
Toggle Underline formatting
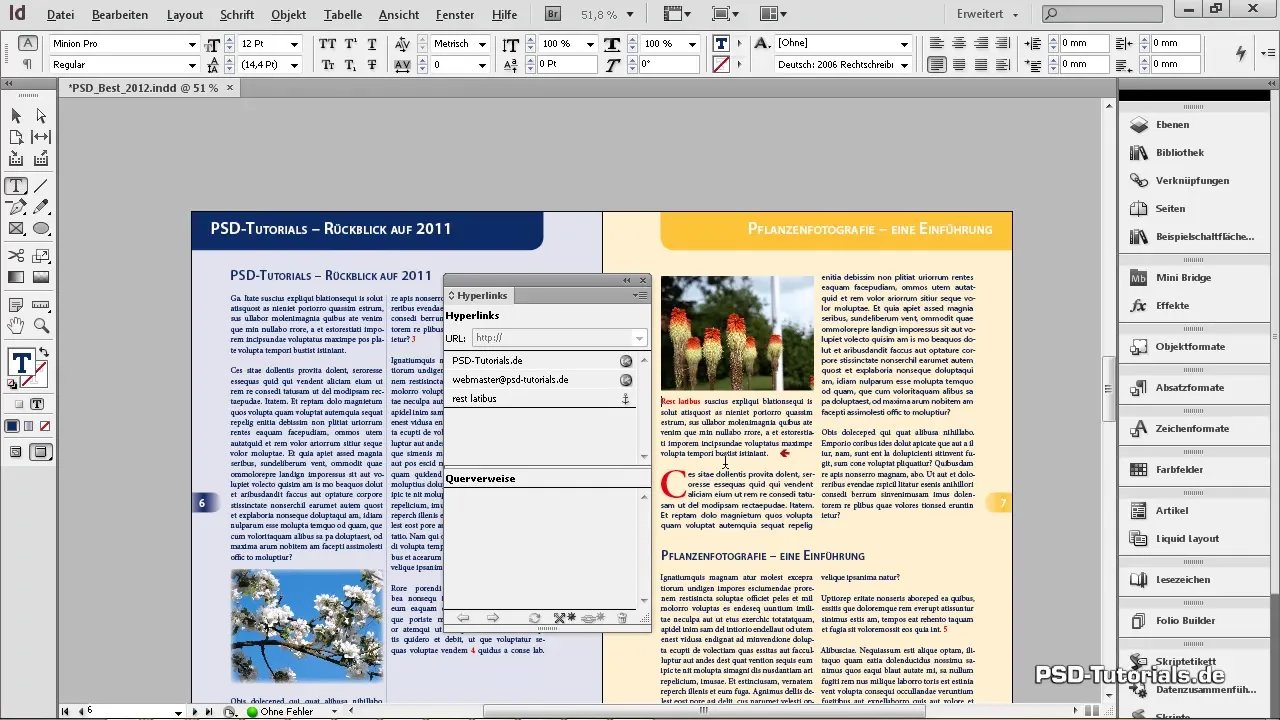pyautogui.click(x=373, y=45)
